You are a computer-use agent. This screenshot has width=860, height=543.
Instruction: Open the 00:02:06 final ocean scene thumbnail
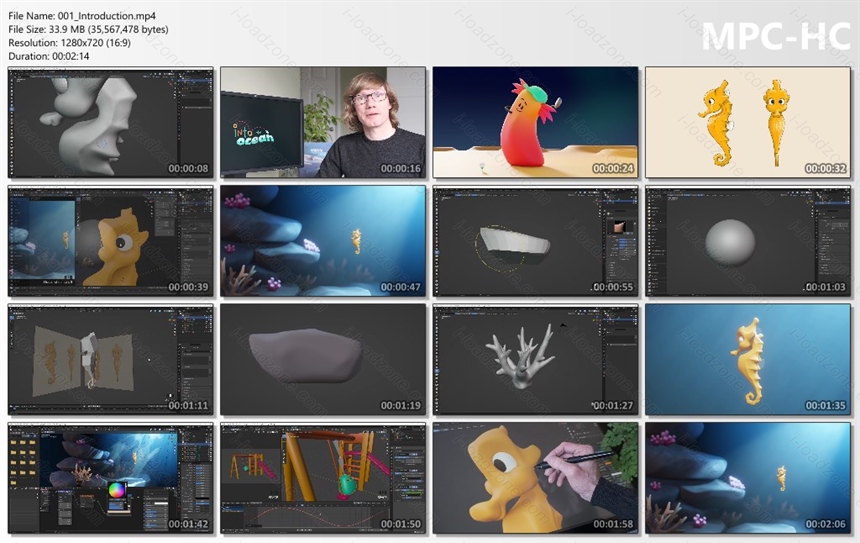click(748, 478)
